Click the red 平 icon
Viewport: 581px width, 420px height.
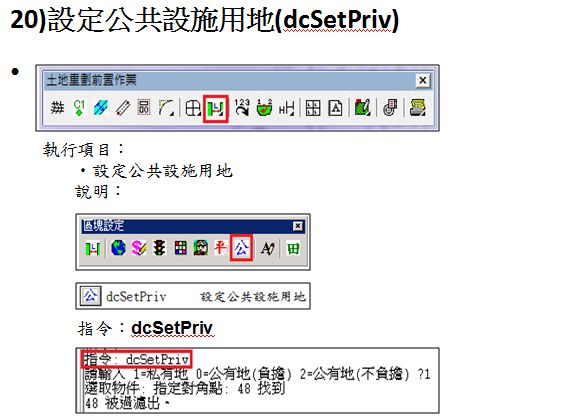pyautogui.click(x=220, y=248)
